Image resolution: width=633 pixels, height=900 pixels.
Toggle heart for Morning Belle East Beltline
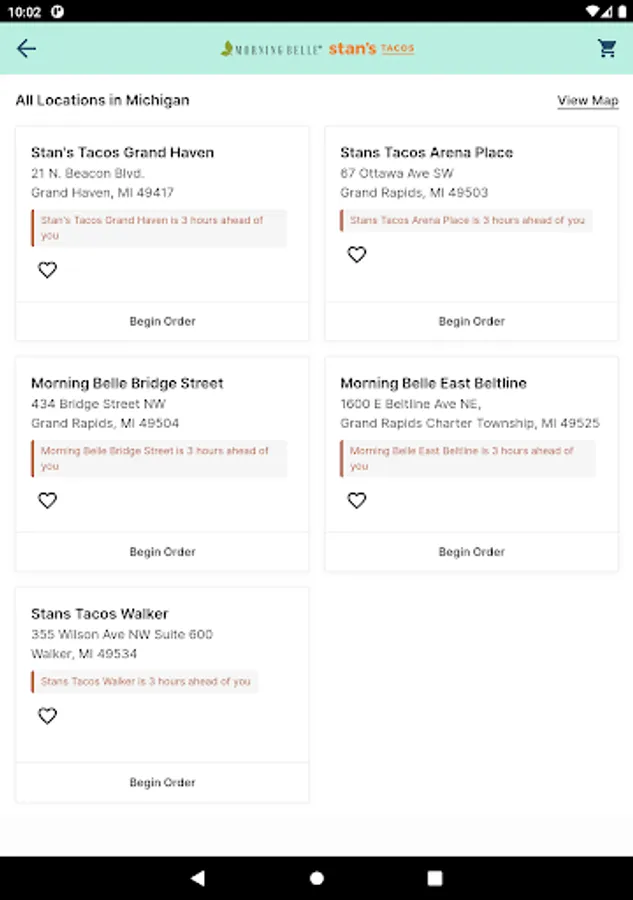[x=357, y=500]
